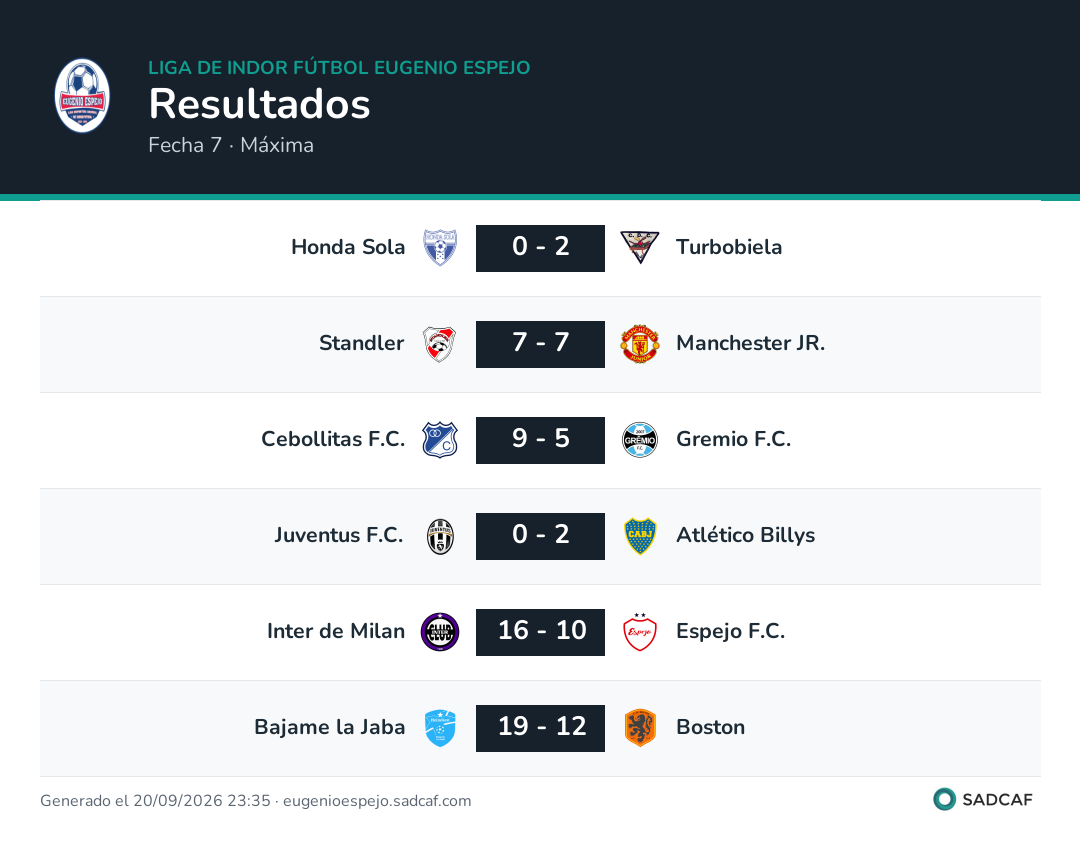Click the Gremio F.C. round badge
Viewport: 1080px width, 852px height.
[640, 440]
